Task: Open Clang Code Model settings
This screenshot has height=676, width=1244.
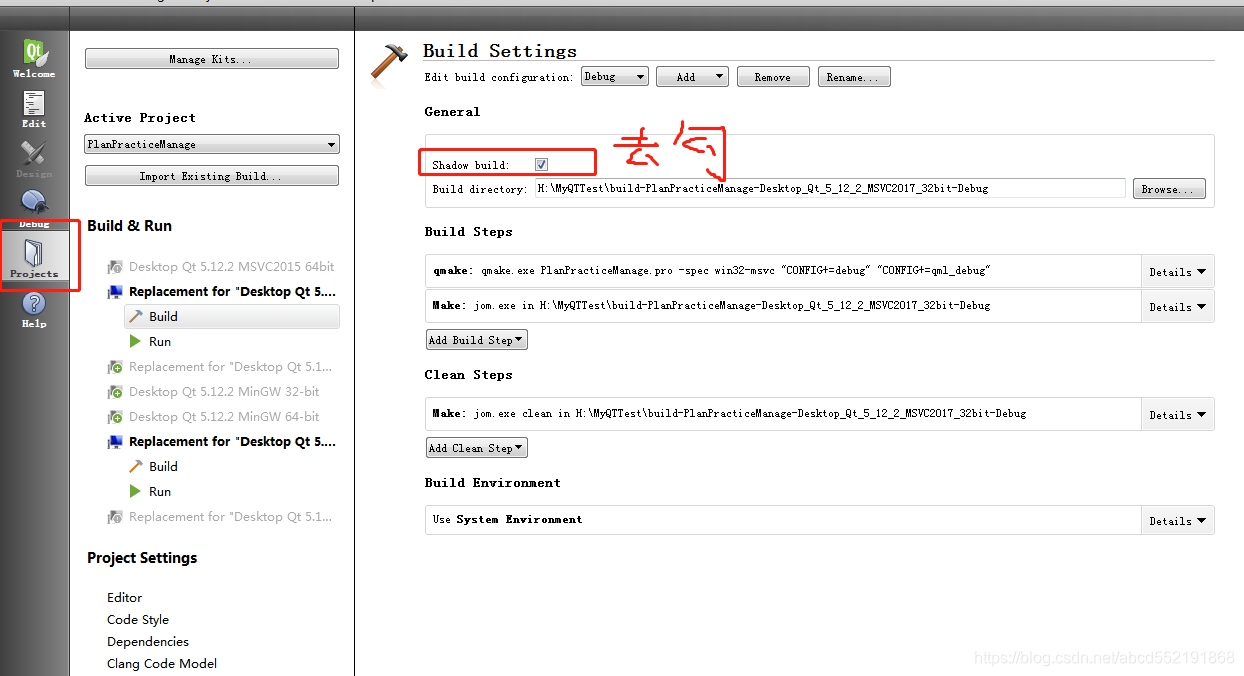Action: coord(162,663)
